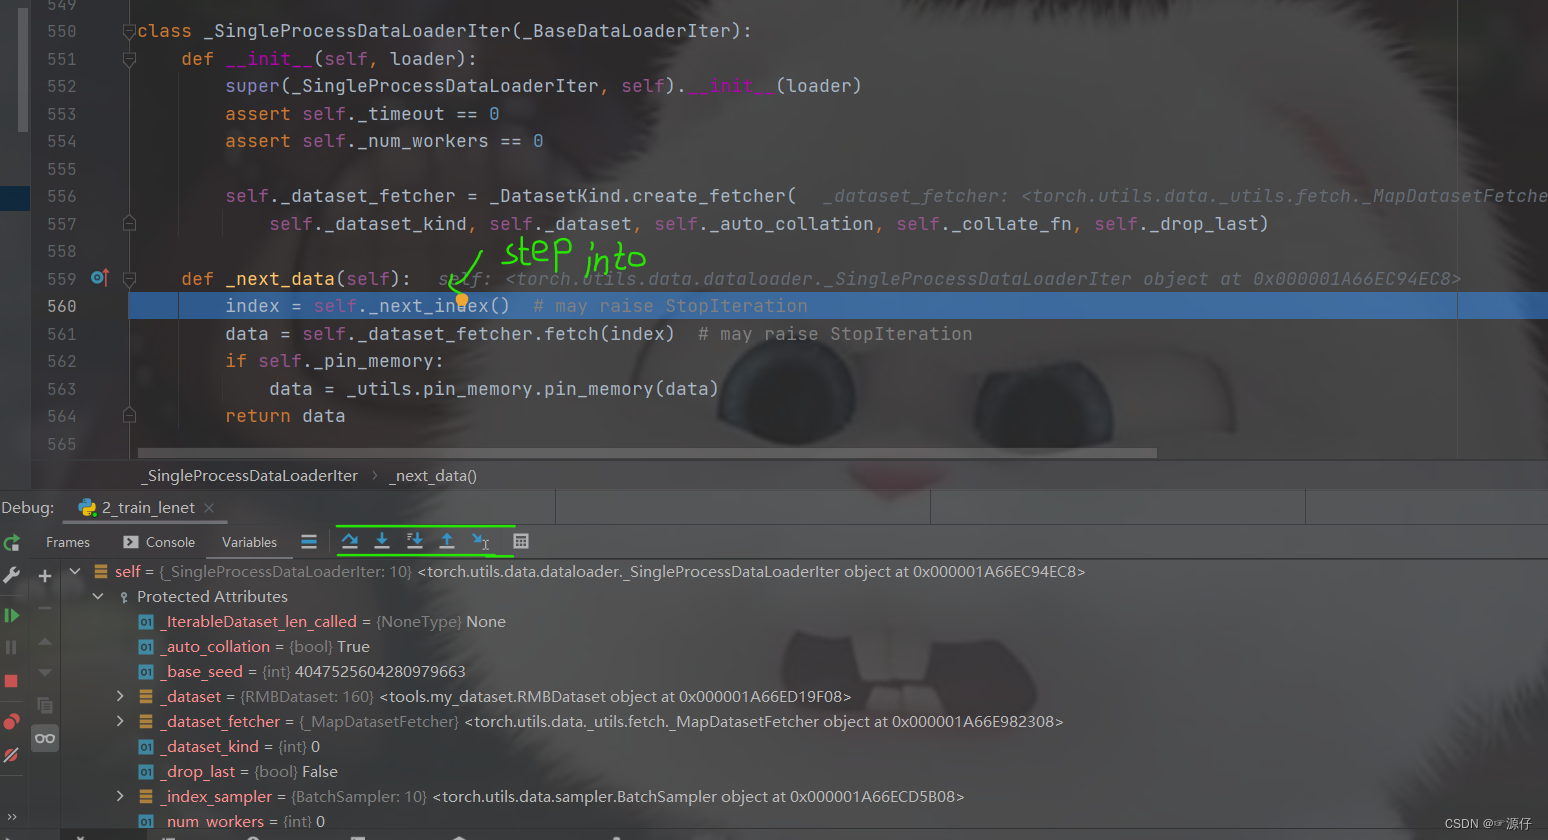Collapse the __init__ fold marker at line 551
The height and width of the screenshot is (840, 1548).
[129, 59]
